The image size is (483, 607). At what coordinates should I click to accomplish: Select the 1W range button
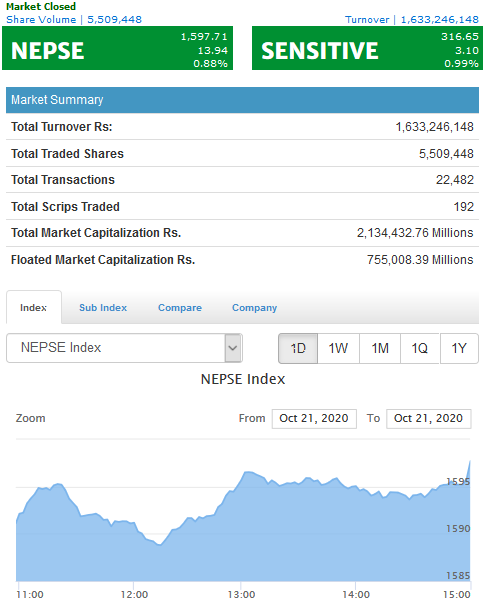click(x=338, y=348)
